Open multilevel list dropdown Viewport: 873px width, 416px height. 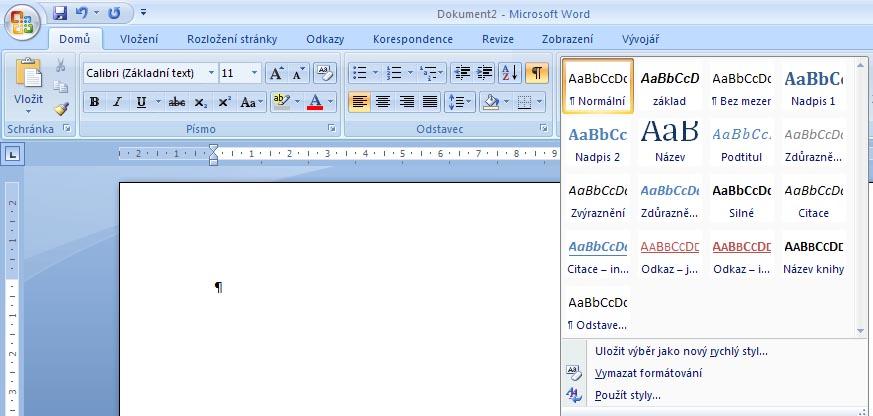tap(432, 73)
